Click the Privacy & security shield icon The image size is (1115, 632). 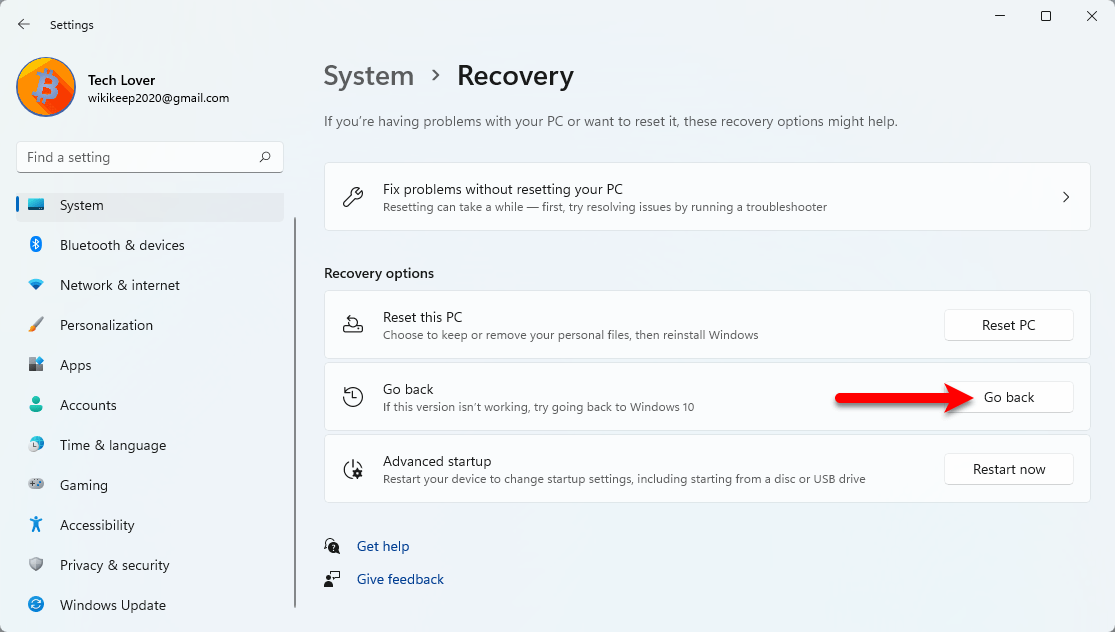(x=36, y=564)
